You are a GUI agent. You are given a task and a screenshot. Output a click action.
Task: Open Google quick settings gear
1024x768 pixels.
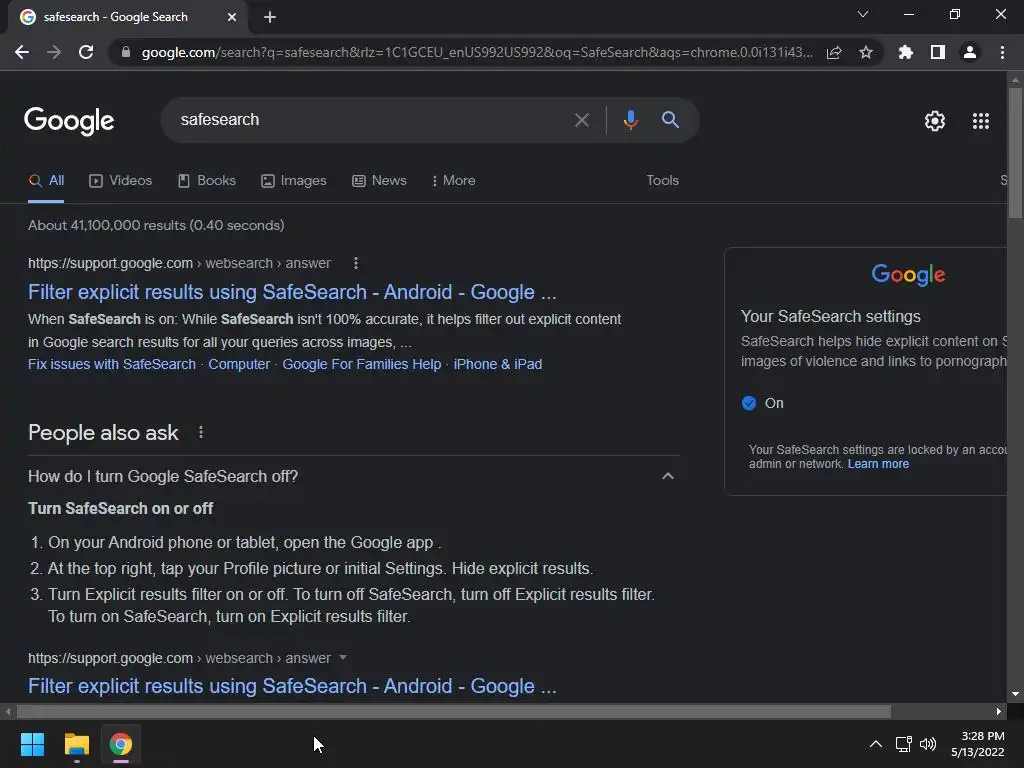pos(935,121)
